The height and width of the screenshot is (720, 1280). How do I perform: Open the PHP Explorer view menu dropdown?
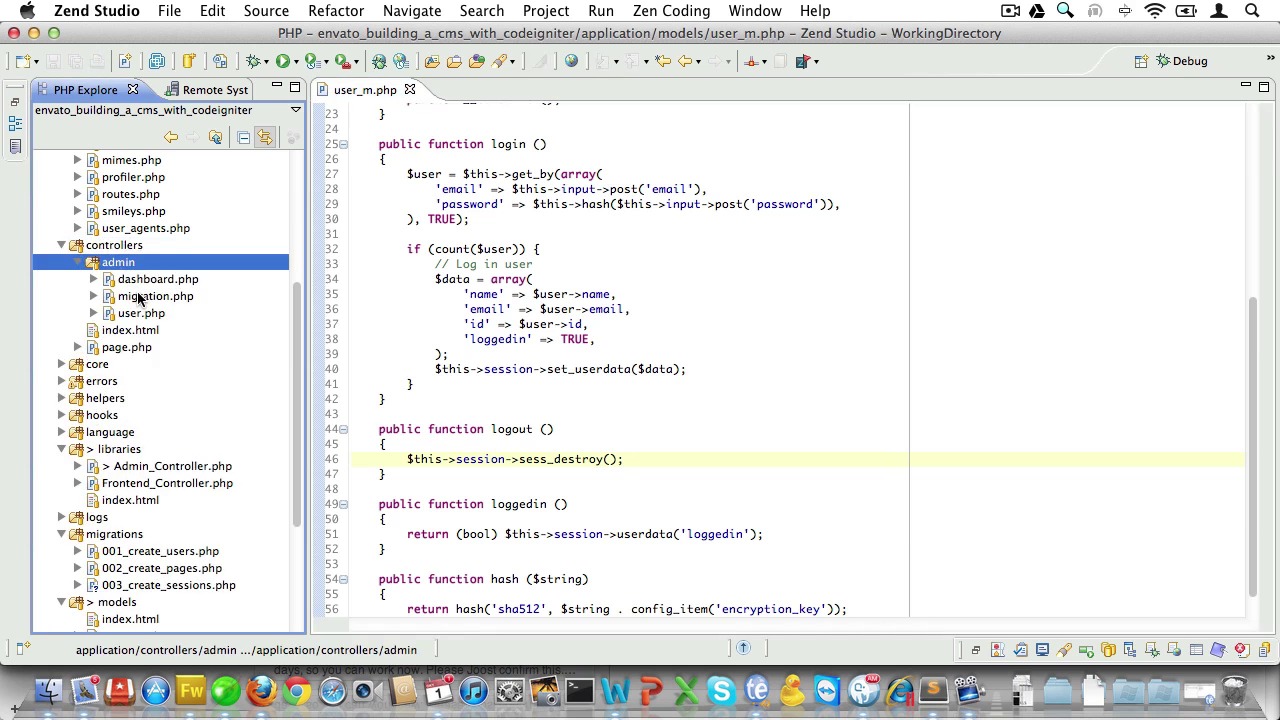(295, 110)
